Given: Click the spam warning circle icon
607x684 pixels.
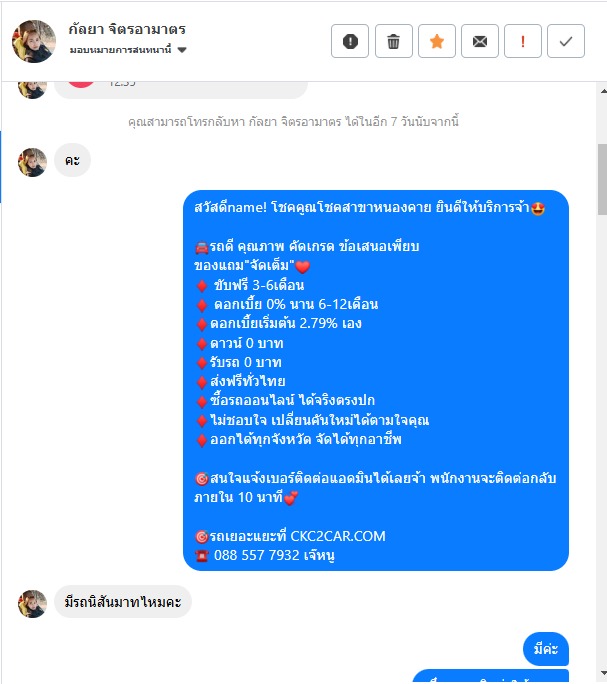Looking at the screenshot, I should 350,41.
